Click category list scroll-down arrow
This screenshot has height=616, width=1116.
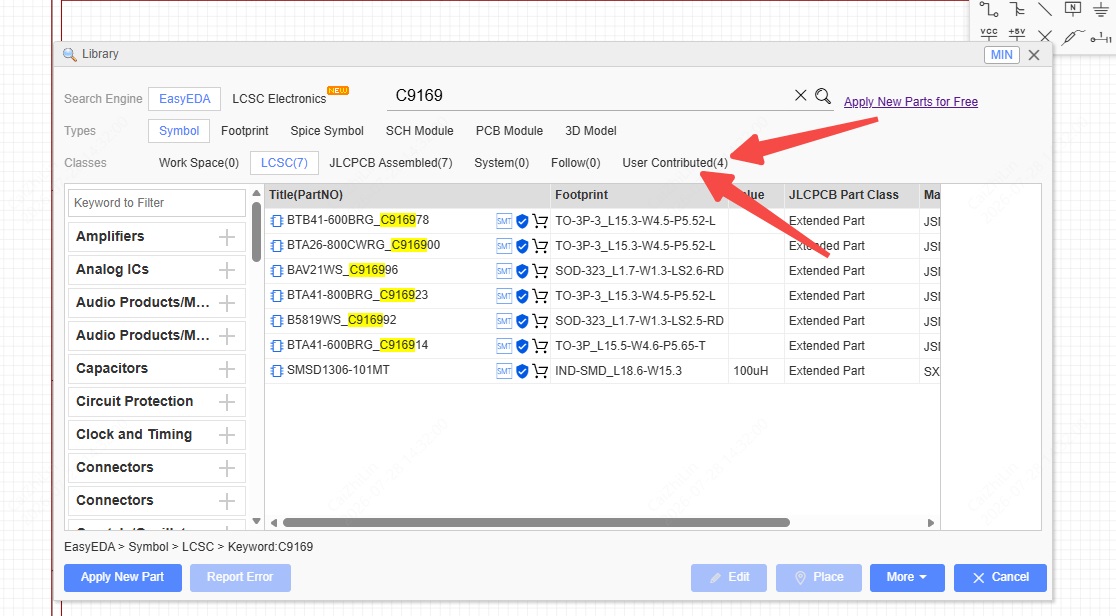click(256, 521)
